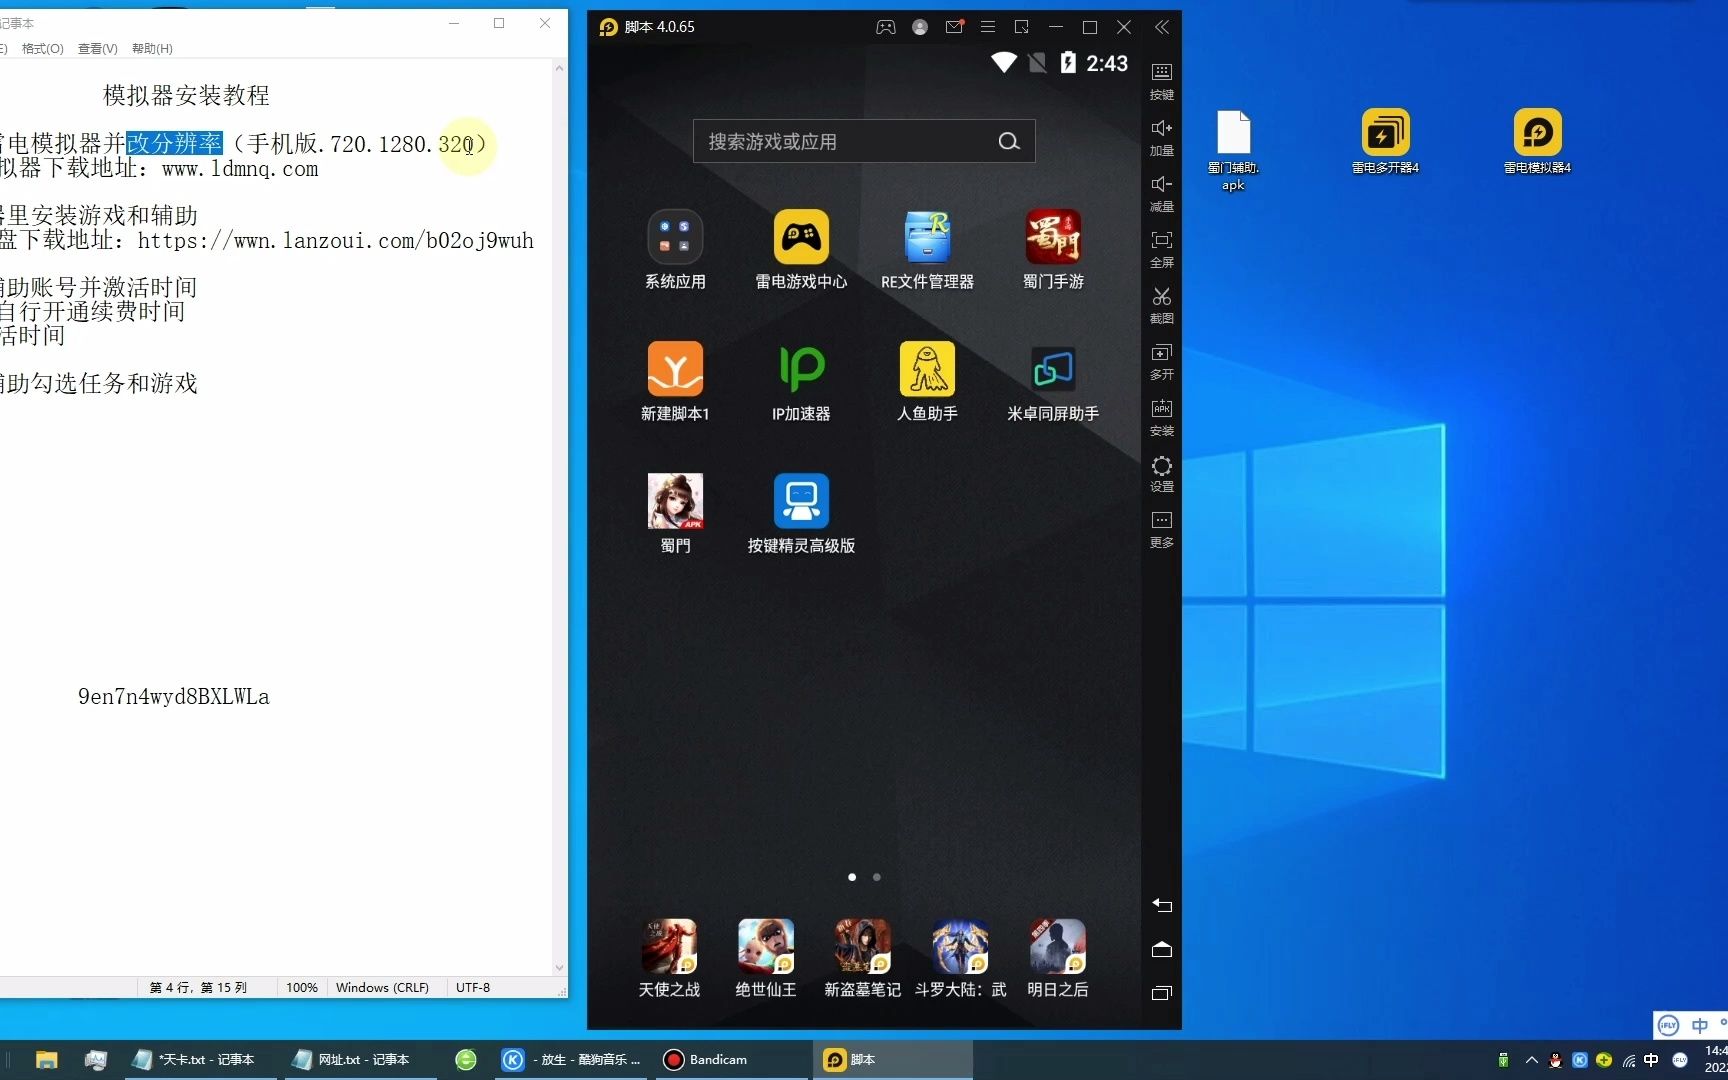Open File Explorer from the taskbar
1728x1080 pixels.
(x=47, y=1060)
